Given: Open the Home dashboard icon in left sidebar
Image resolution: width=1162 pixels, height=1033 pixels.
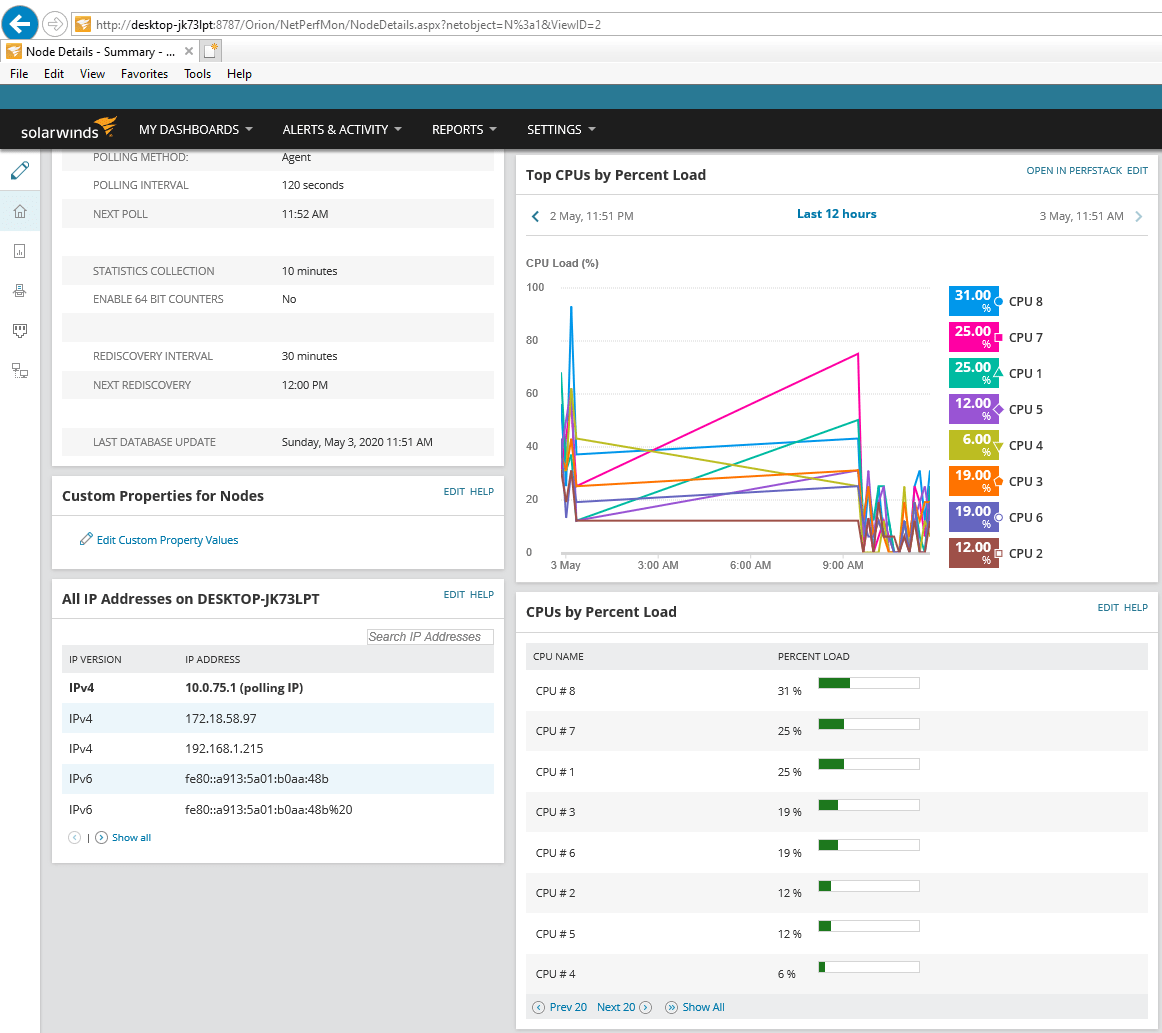Looking at the screenshot, I should (20, 210).
